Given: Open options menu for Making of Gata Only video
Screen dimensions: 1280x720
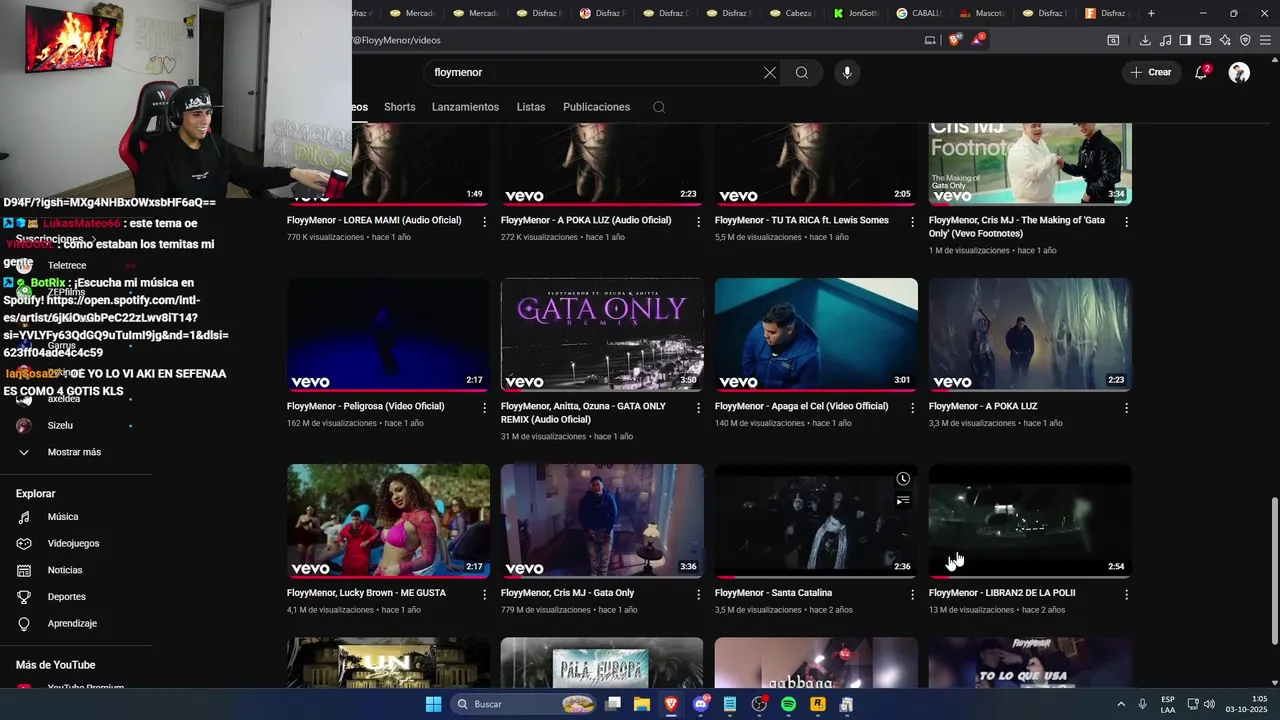Looking at the screenshot, I should pyautogui.click(x=1126, y=222).
